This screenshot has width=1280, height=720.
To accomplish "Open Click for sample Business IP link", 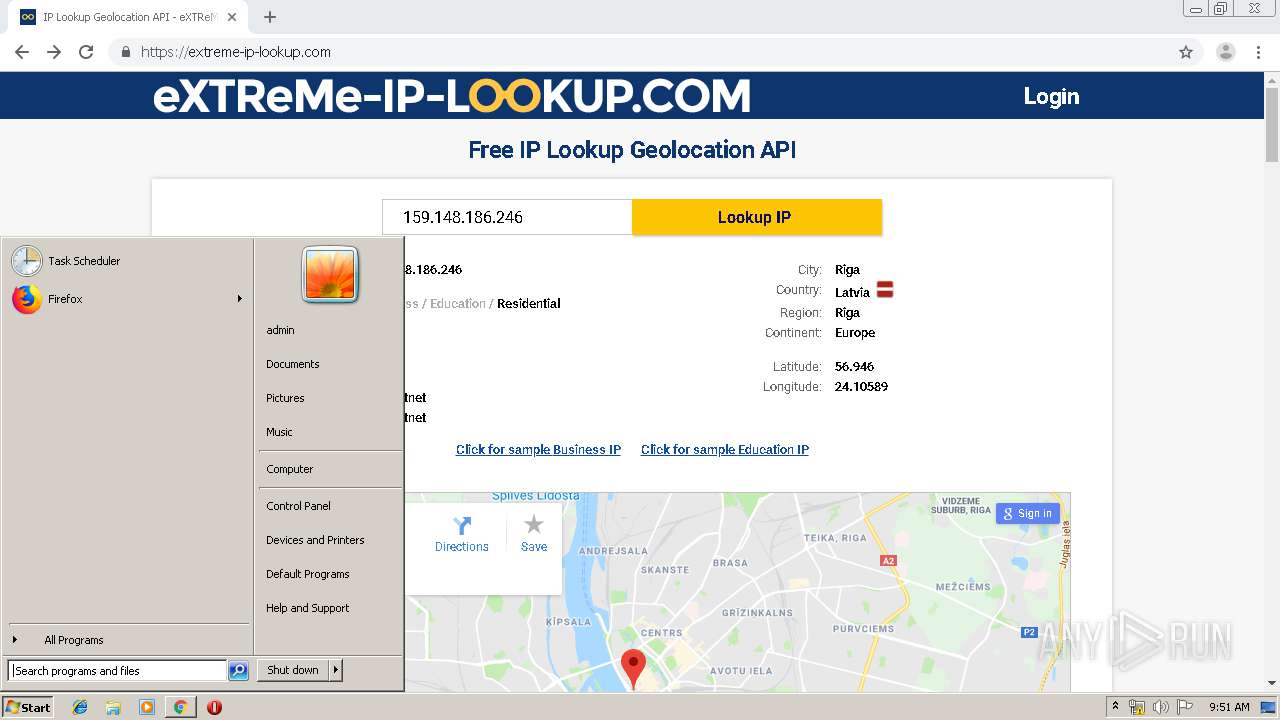I will coord(538,449).
